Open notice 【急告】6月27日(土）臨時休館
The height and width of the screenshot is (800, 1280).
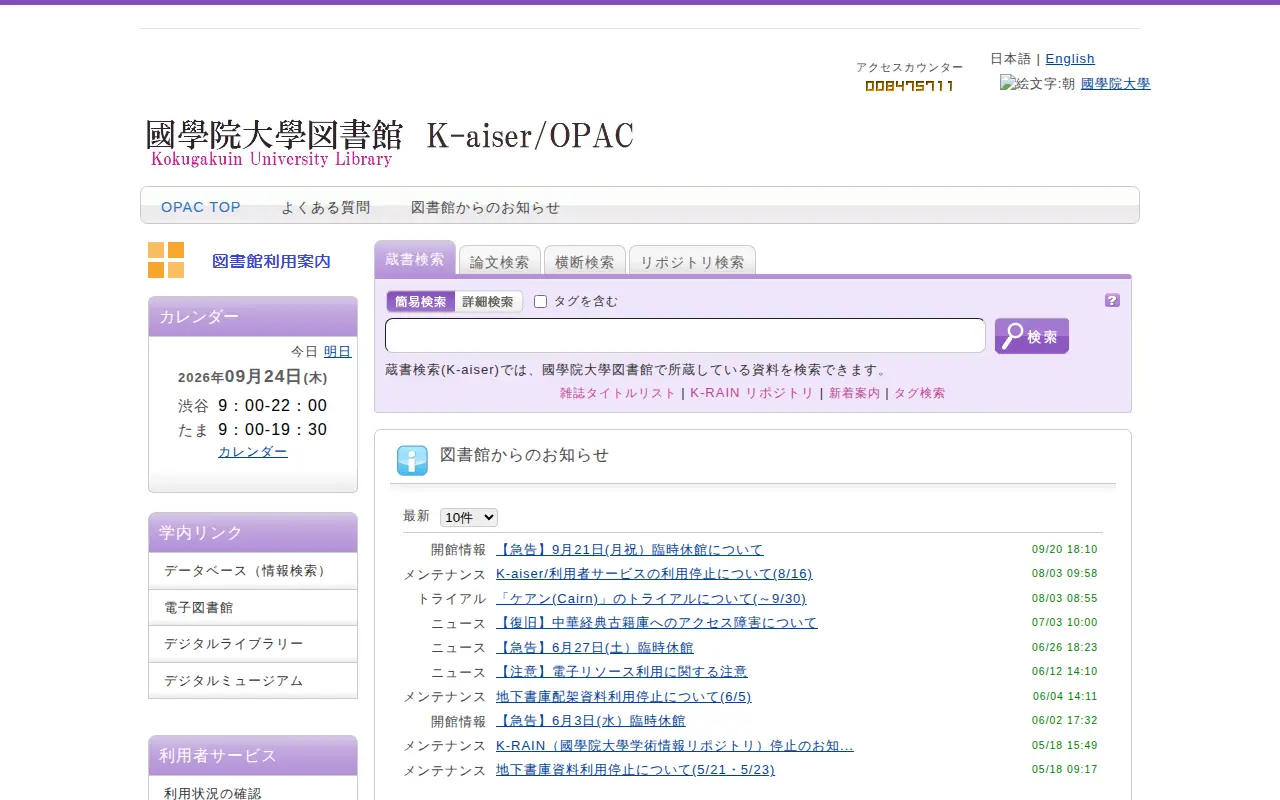pyautogui.click(x=595, y=648)
